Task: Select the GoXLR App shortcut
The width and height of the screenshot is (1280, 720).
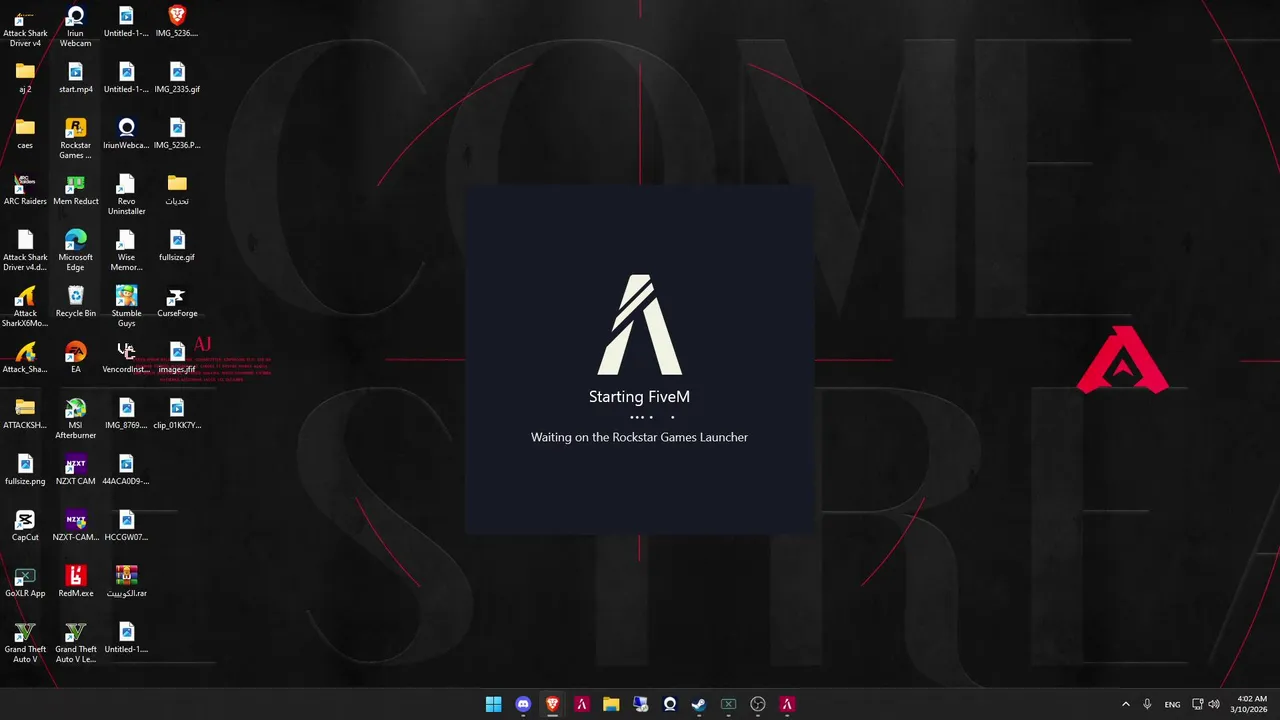Action: pos(25,582)
